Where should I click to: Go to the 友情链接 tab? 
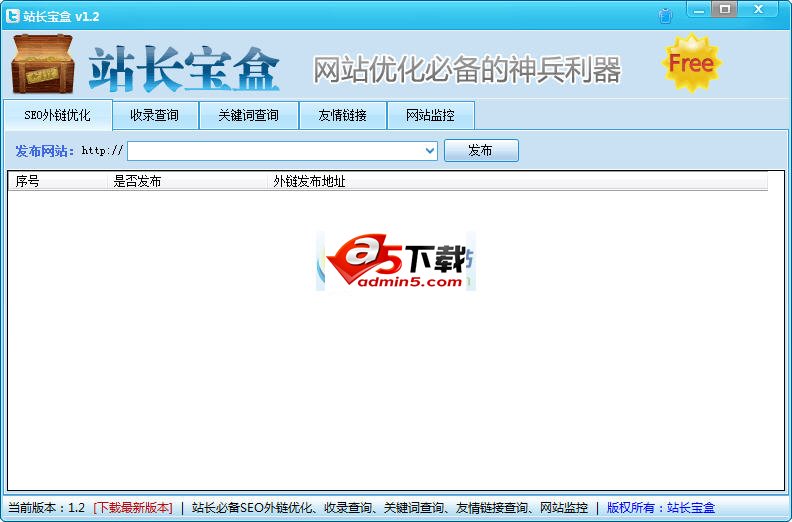click(342, 115)
